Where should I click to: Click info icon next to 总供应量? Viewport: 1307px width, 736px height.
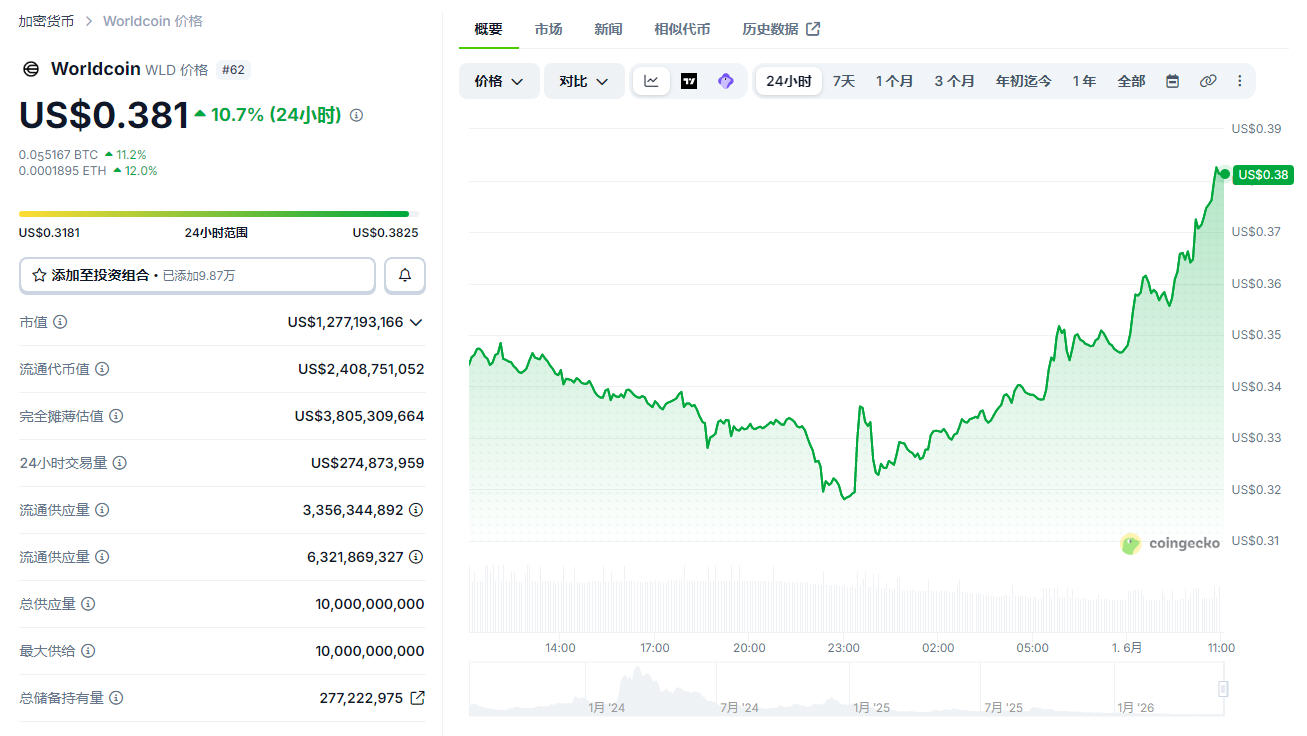(x=88, y=604)
